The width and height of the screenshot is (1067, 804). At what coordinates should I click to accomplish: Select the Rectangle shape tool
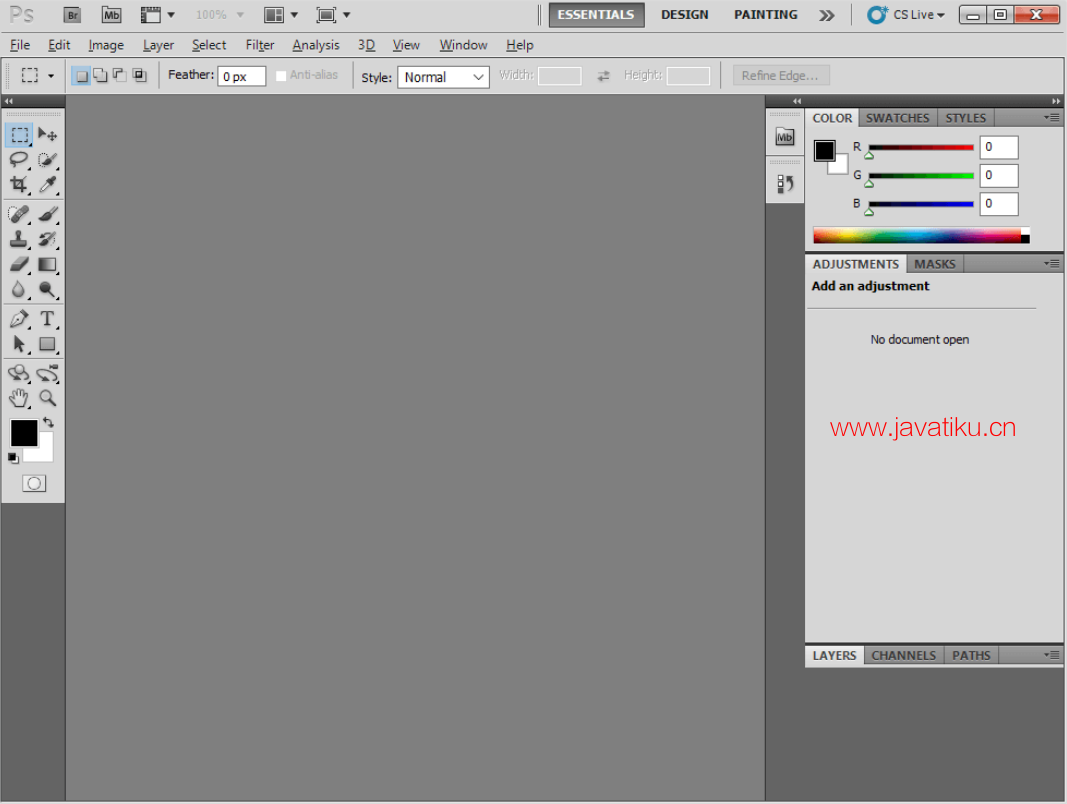coord(47,344)
